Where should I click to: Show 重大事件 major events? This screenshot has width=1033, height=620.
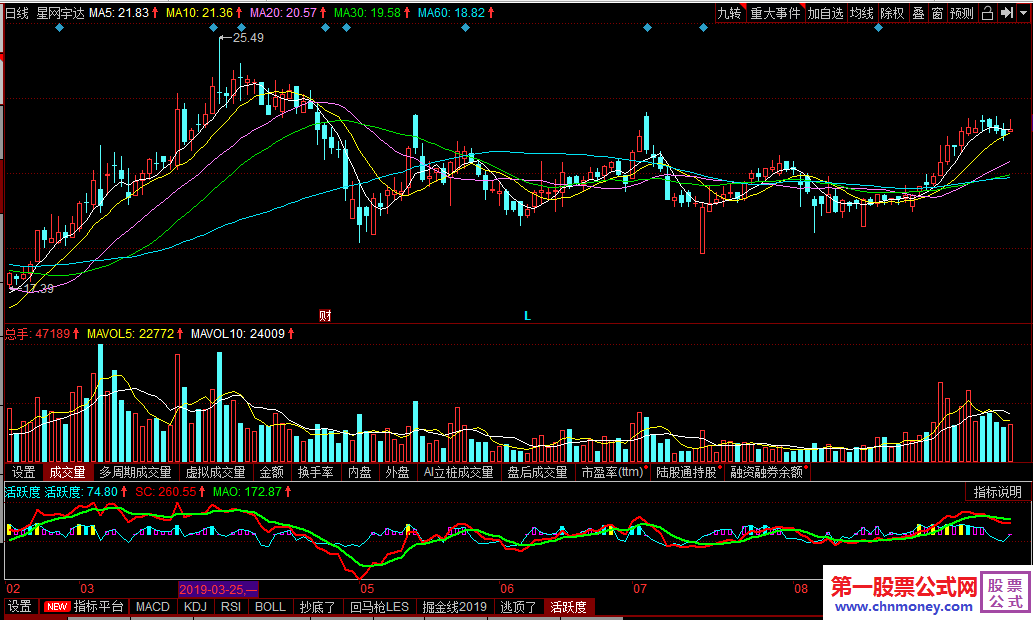775,13
